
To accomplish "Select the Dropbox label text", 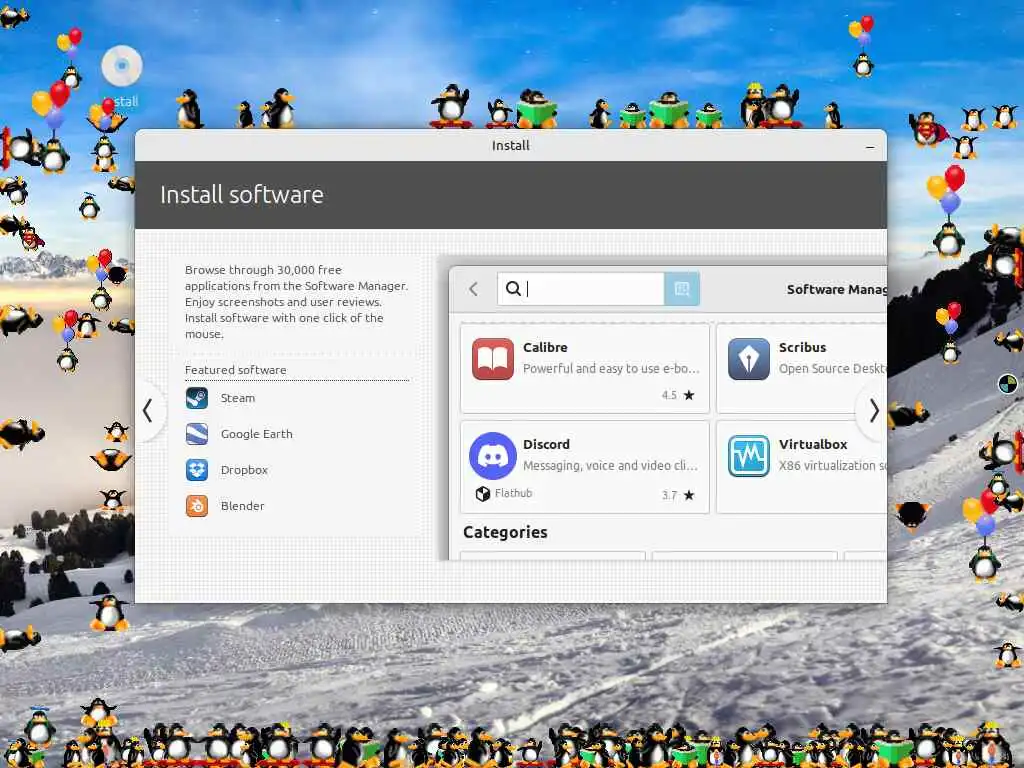I will click(244, 470).
